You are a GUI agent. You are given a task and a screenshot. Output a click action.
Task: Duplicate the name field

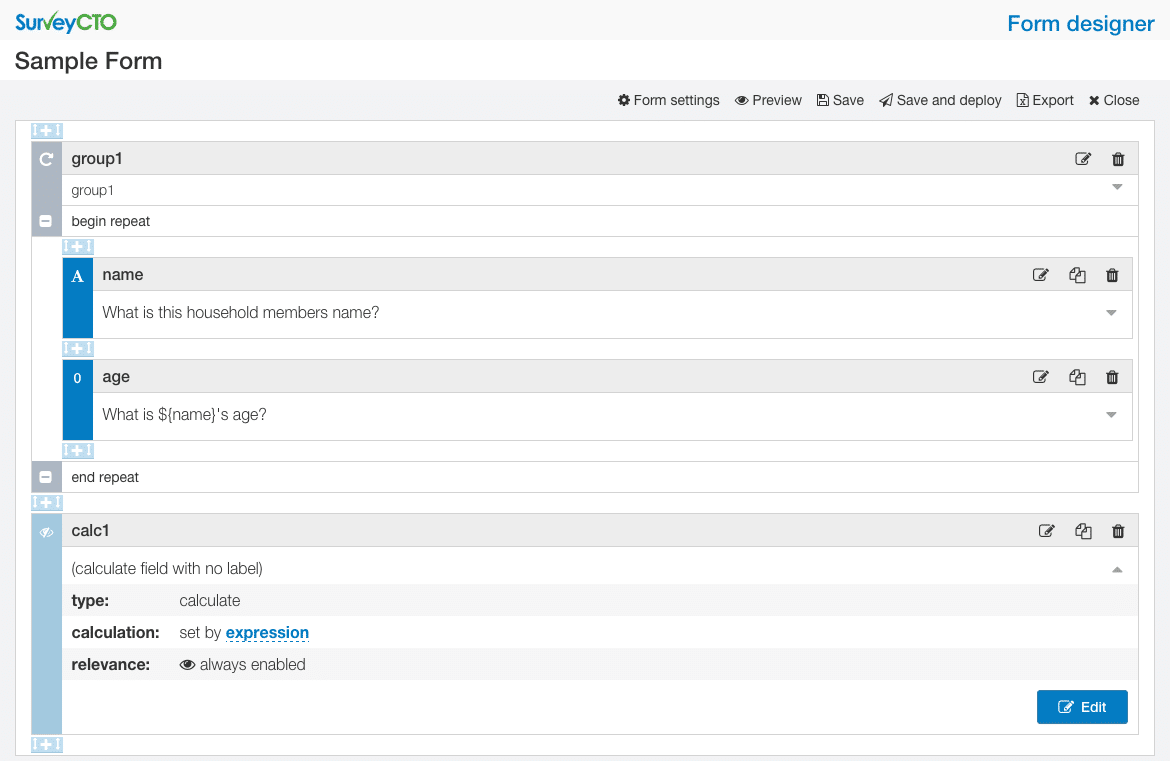[x=1077, y=275]
